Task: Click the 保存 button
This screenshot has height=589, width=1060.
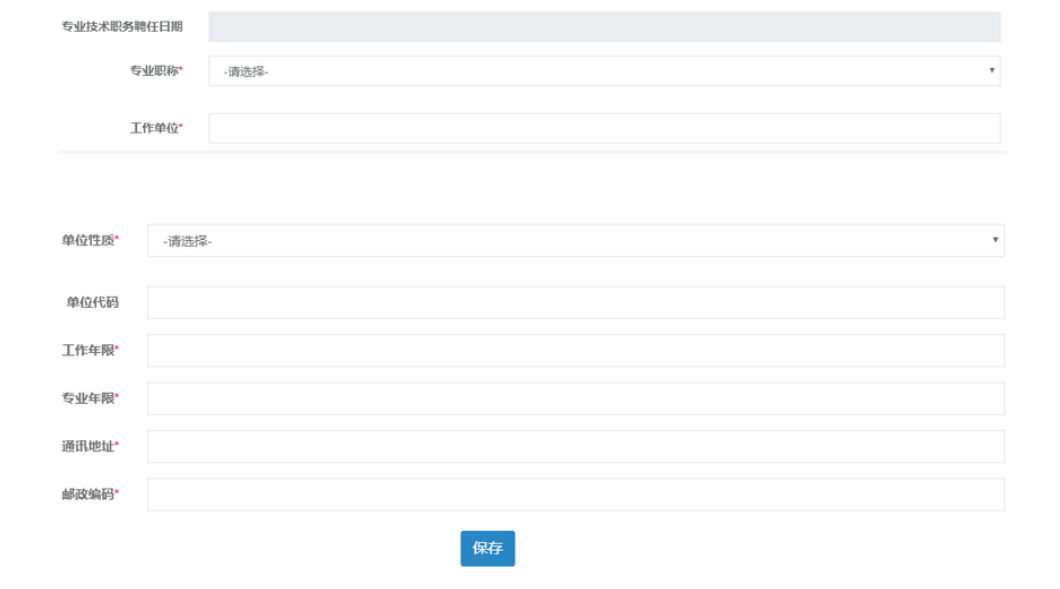Action: 487,548
